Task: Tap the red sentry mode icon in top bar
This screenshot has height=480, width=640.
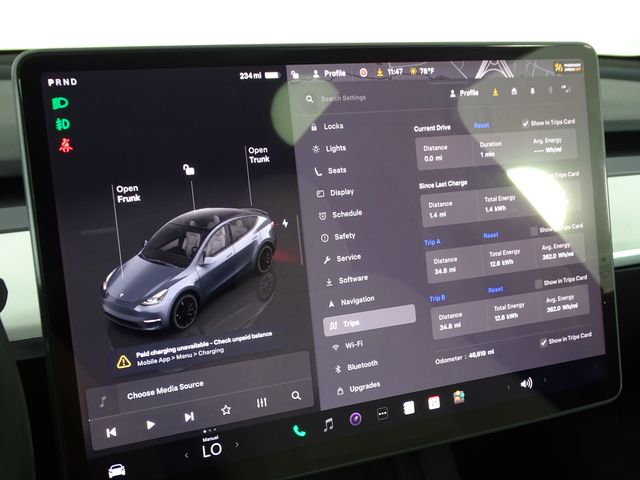Action: pyautogui.click(x=363, y=73)
